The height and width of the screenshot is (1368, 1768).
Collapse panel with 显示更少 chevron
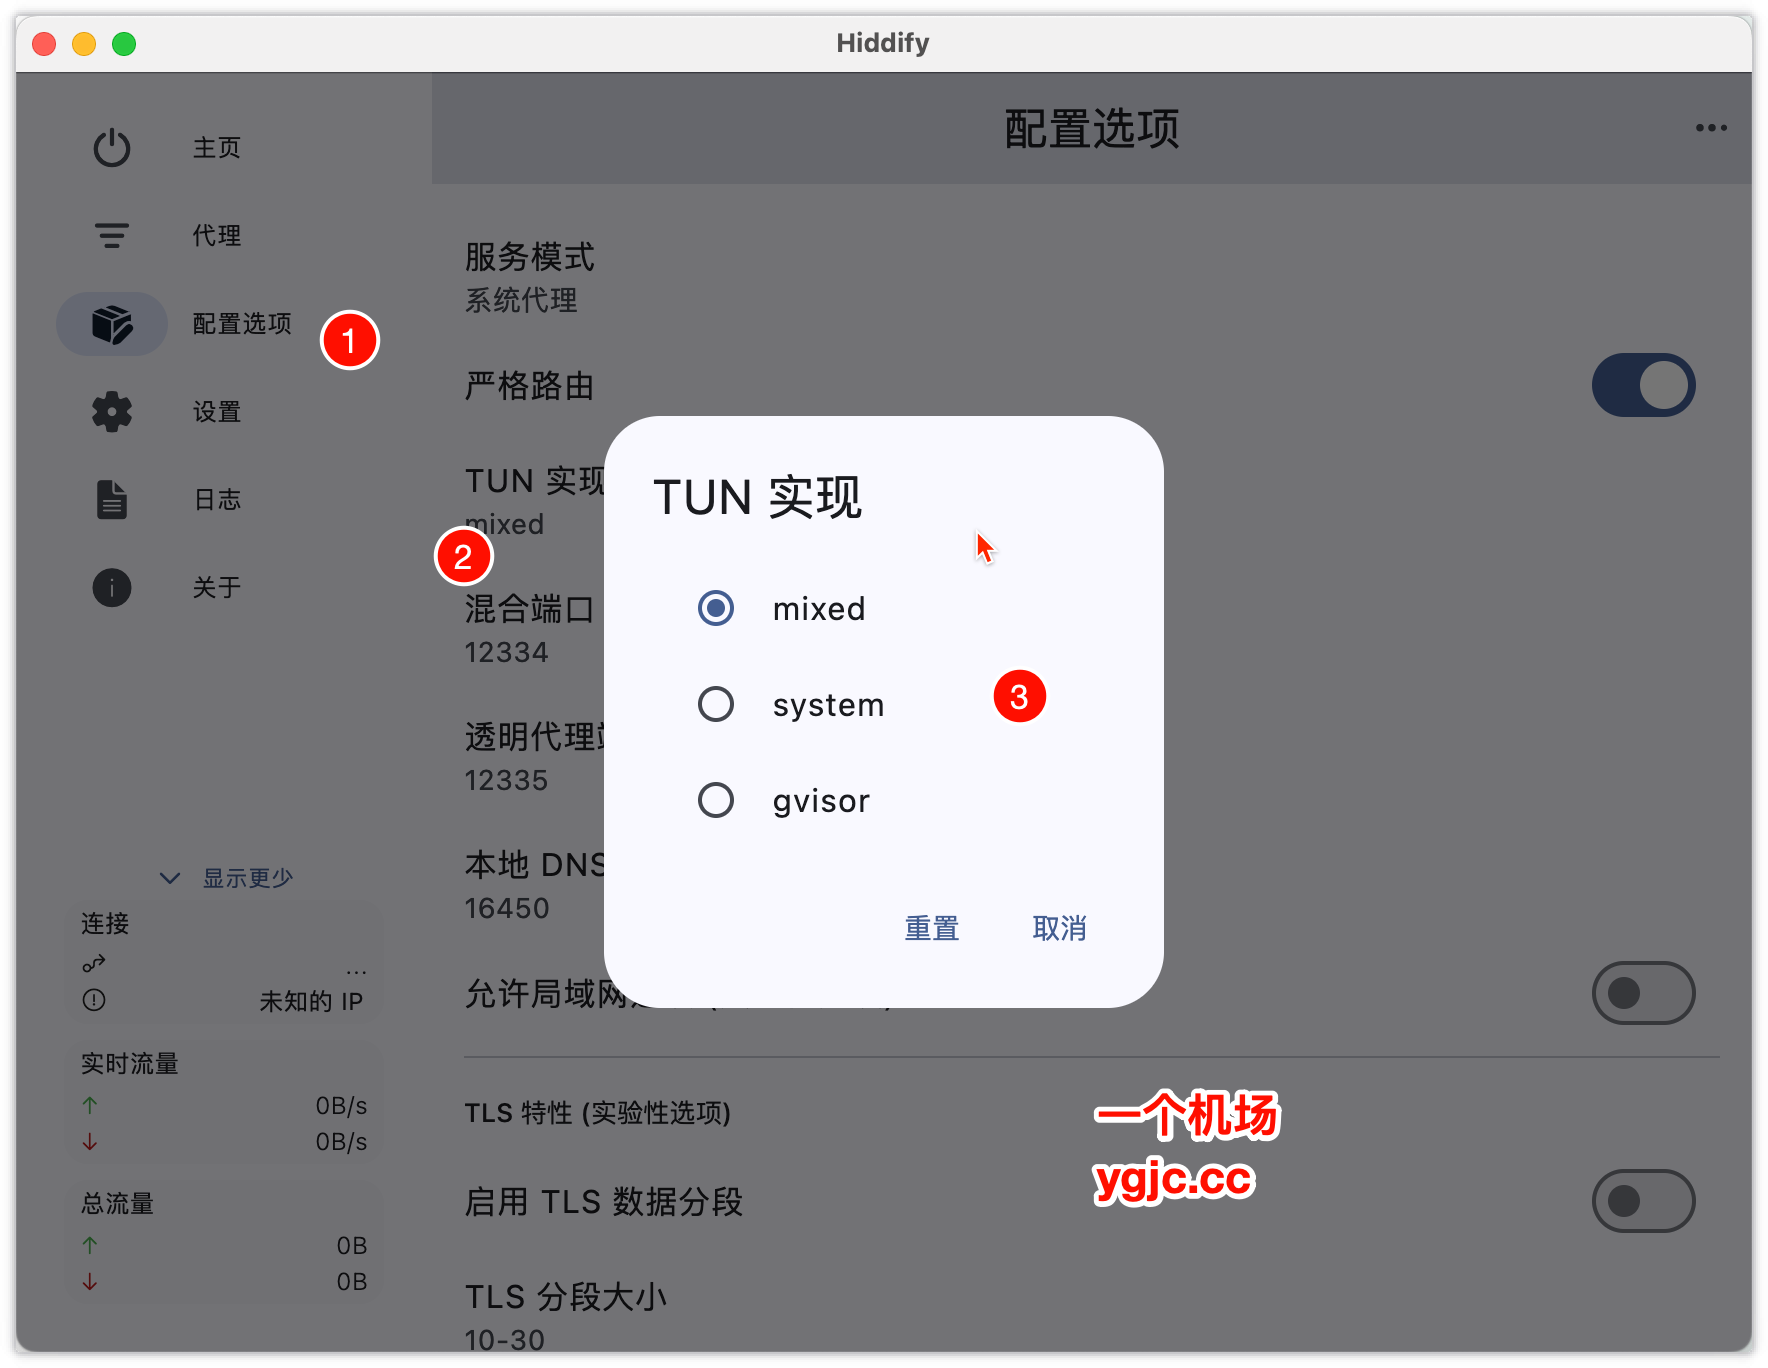[170, 878]
